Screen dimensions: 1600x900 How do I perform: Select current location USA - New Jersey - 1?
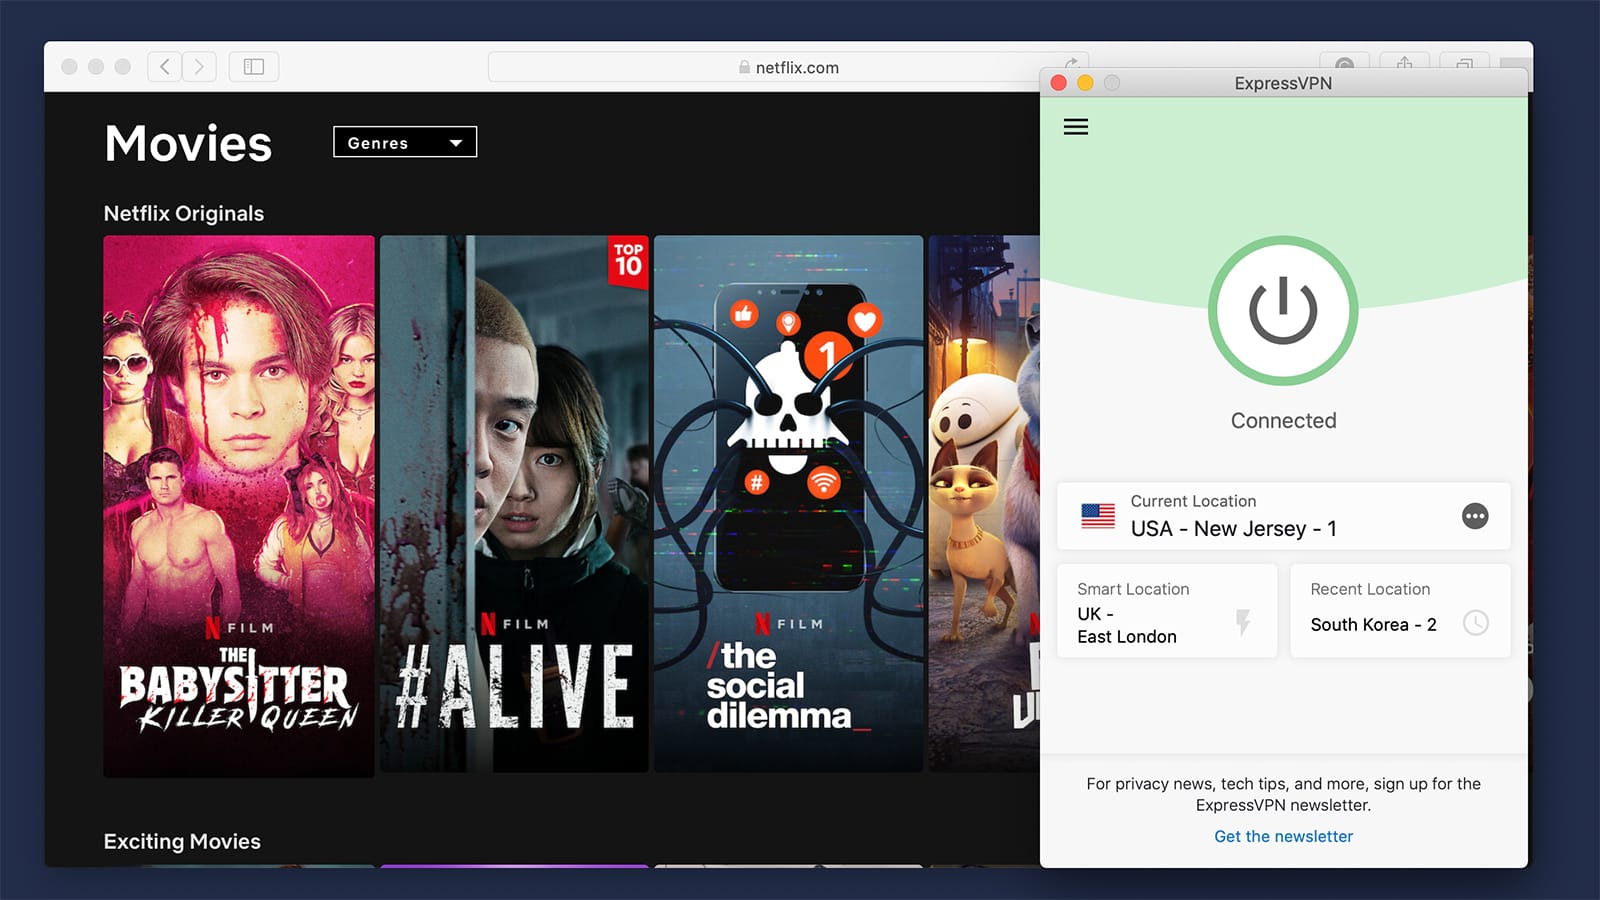[1283, 516]
